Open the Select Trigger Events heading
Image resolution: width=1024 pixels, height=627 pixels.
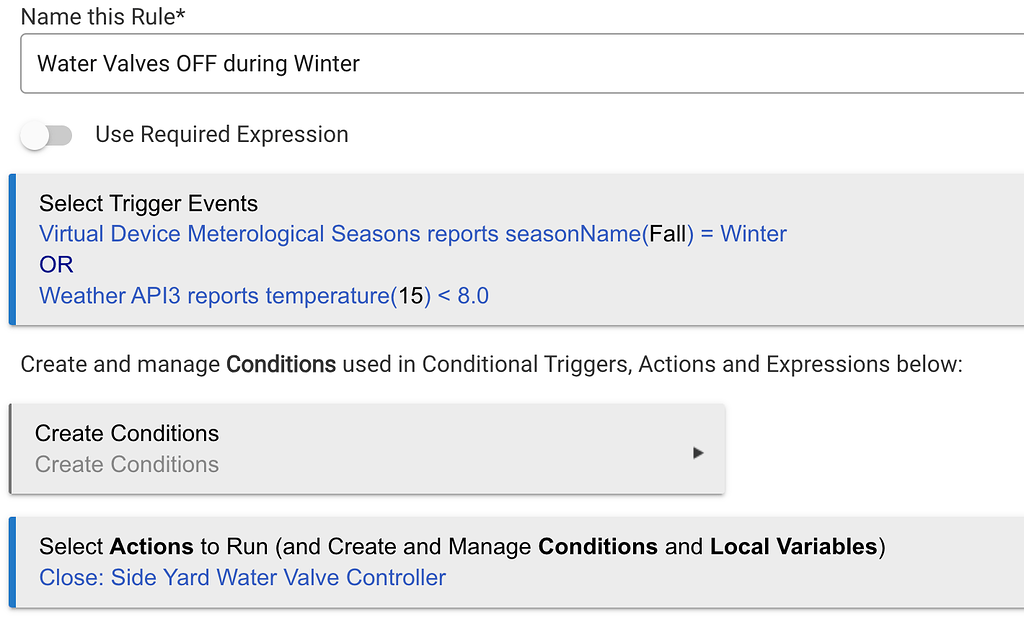click(x=148, y=204)
